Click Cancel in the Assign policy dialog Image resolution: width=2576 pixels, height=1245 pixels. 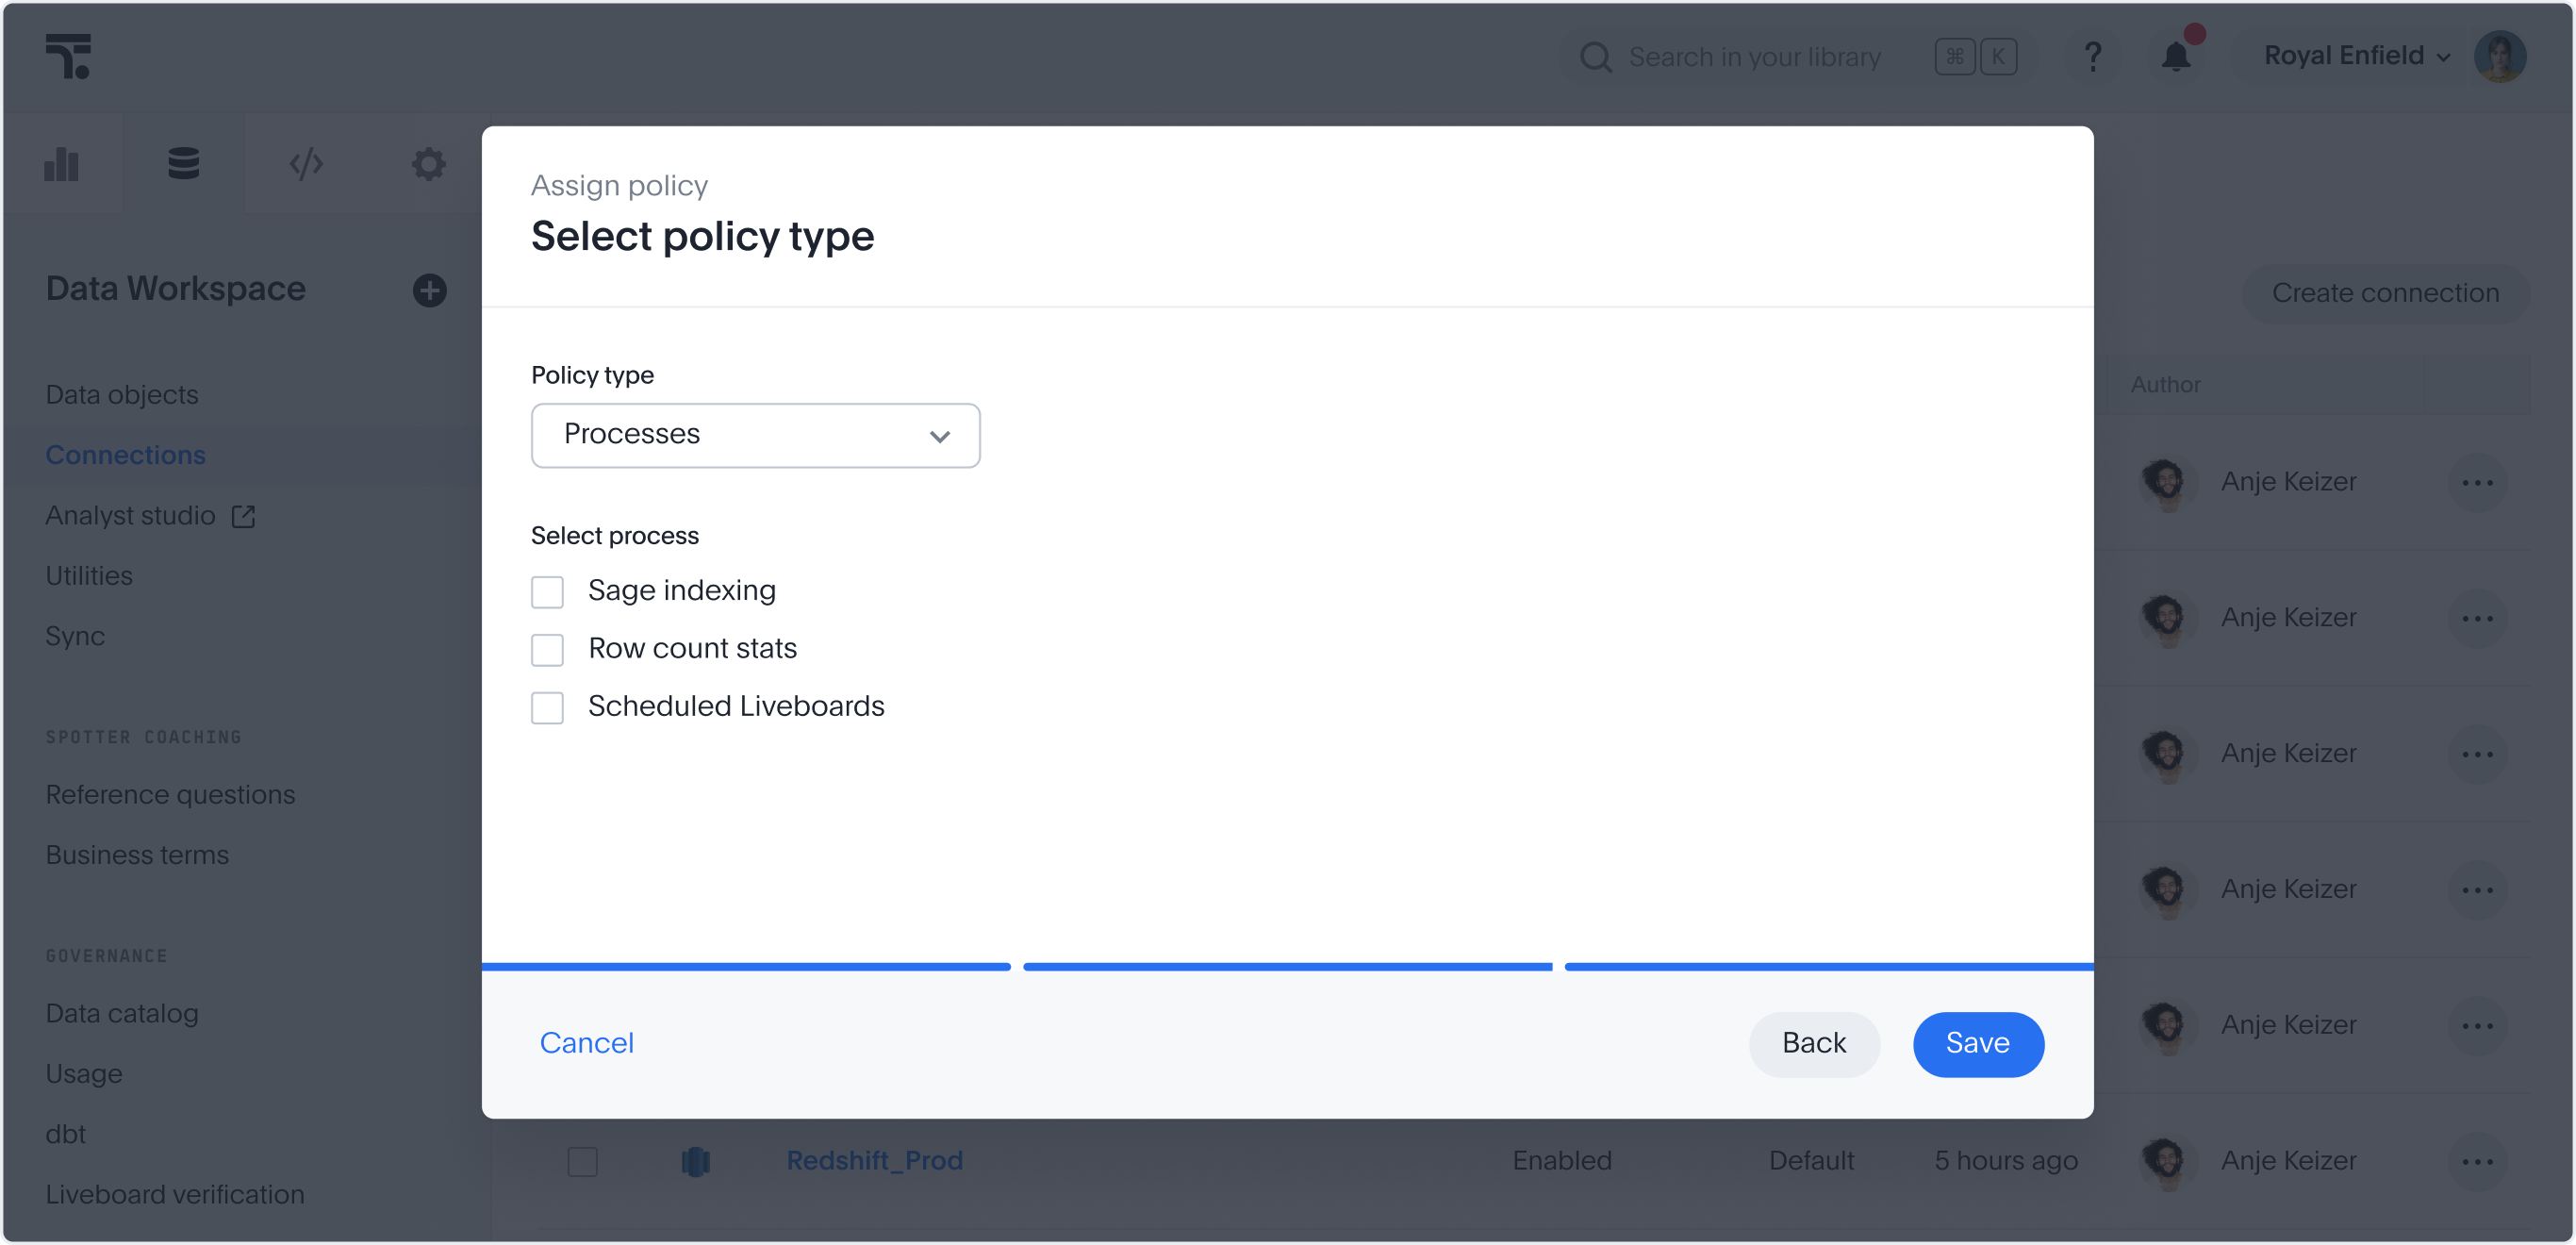click(x=587, y=1044)
